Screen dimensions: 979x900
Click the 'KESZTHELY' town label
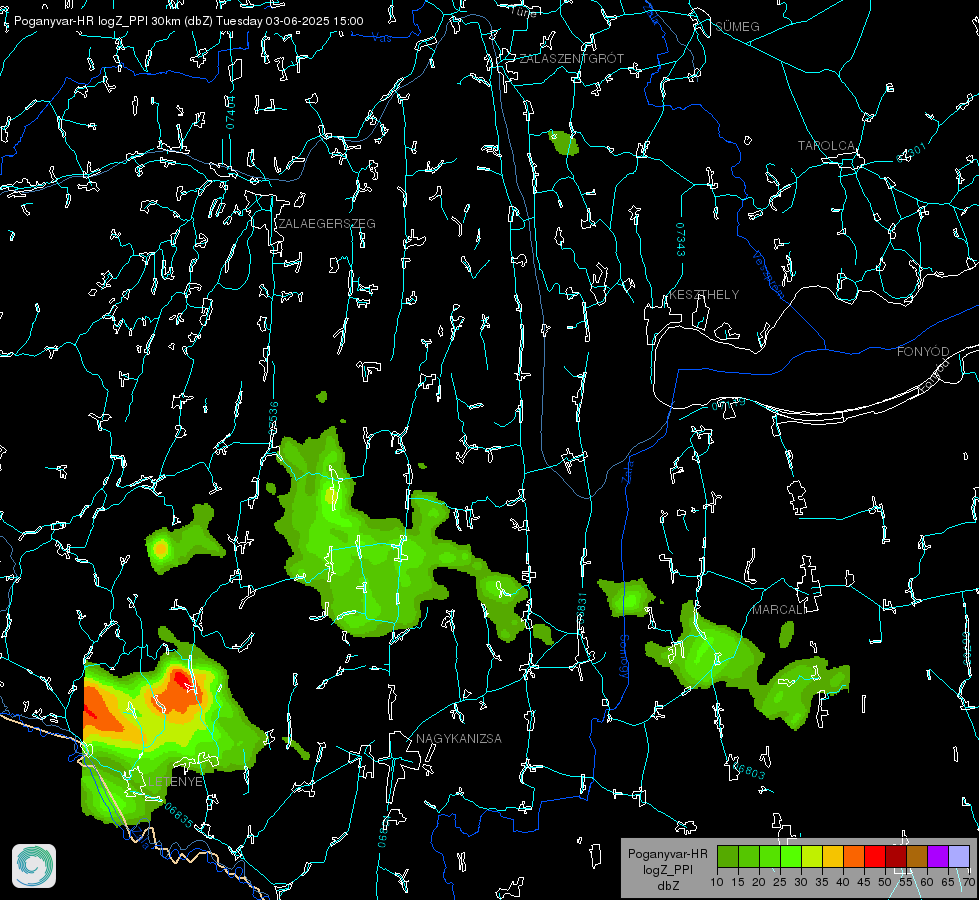[704, 295]
